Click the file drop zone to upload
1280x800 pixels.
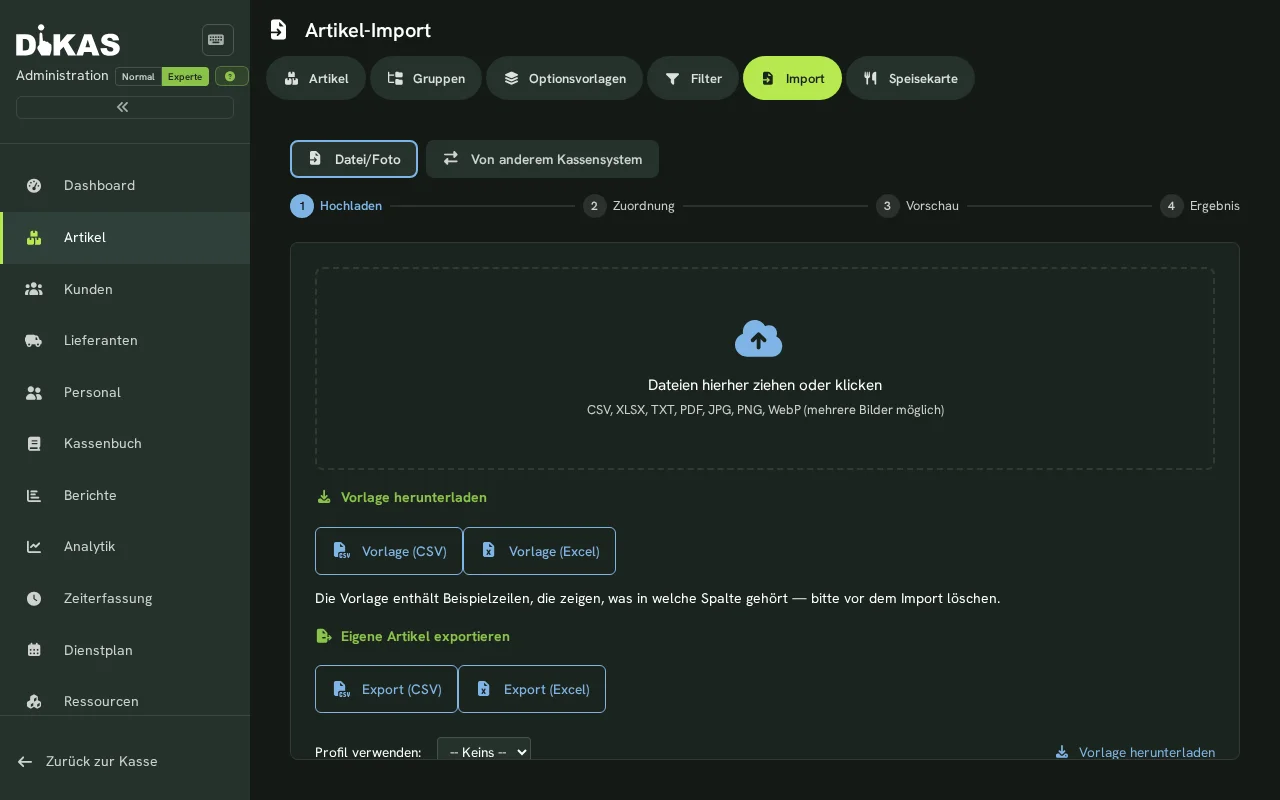tap(765, 368)
